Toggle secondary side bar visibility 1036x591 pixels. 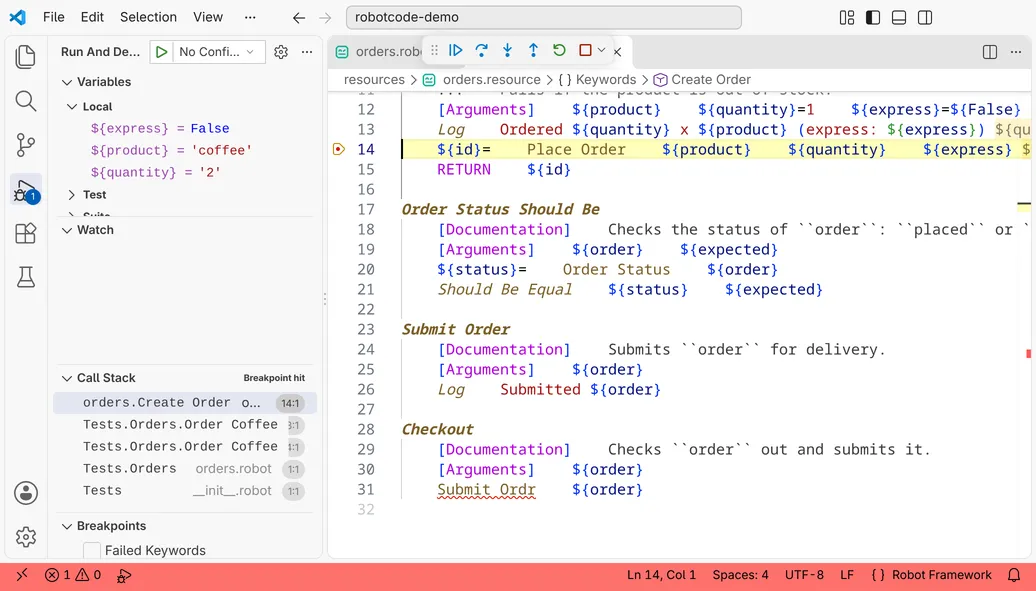pos(925,18)
